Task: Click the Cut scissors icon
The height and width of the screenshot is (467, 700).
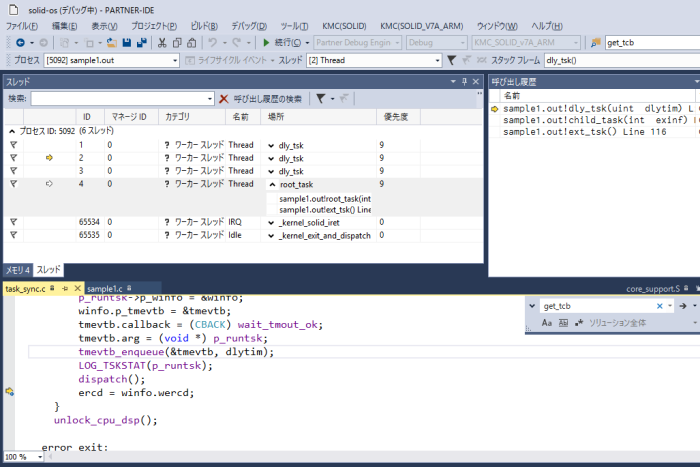Action: click(160, 43)
